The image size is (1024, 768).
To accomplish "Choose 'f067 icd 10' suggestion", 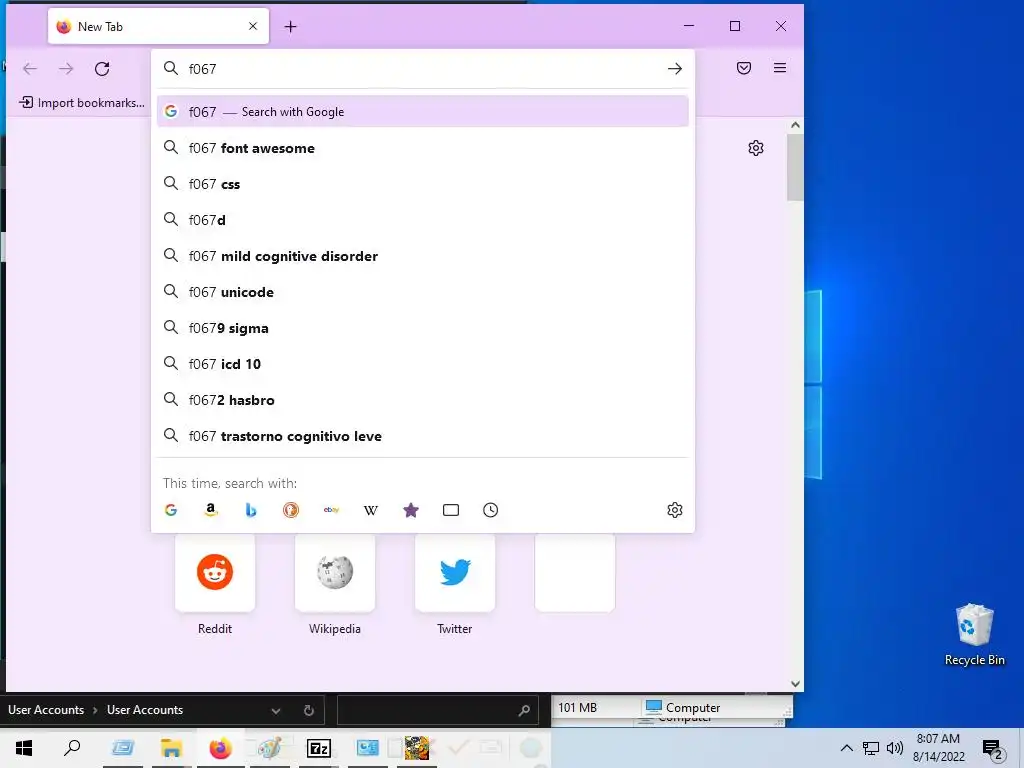I will point(423,364).
